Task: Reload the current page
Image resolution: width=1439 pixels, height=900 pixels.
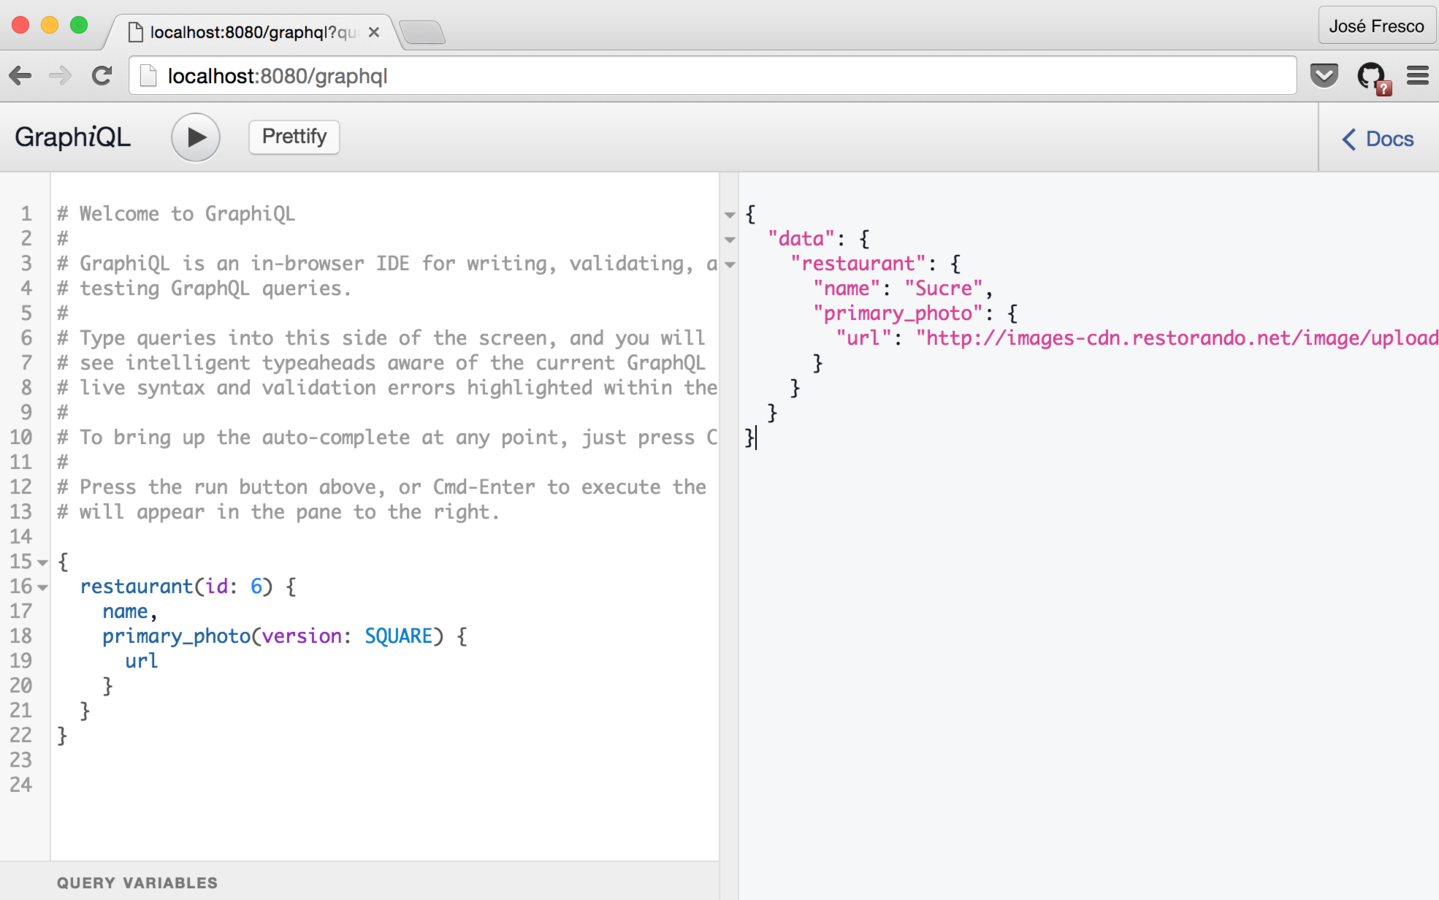Action: (101, 76)
